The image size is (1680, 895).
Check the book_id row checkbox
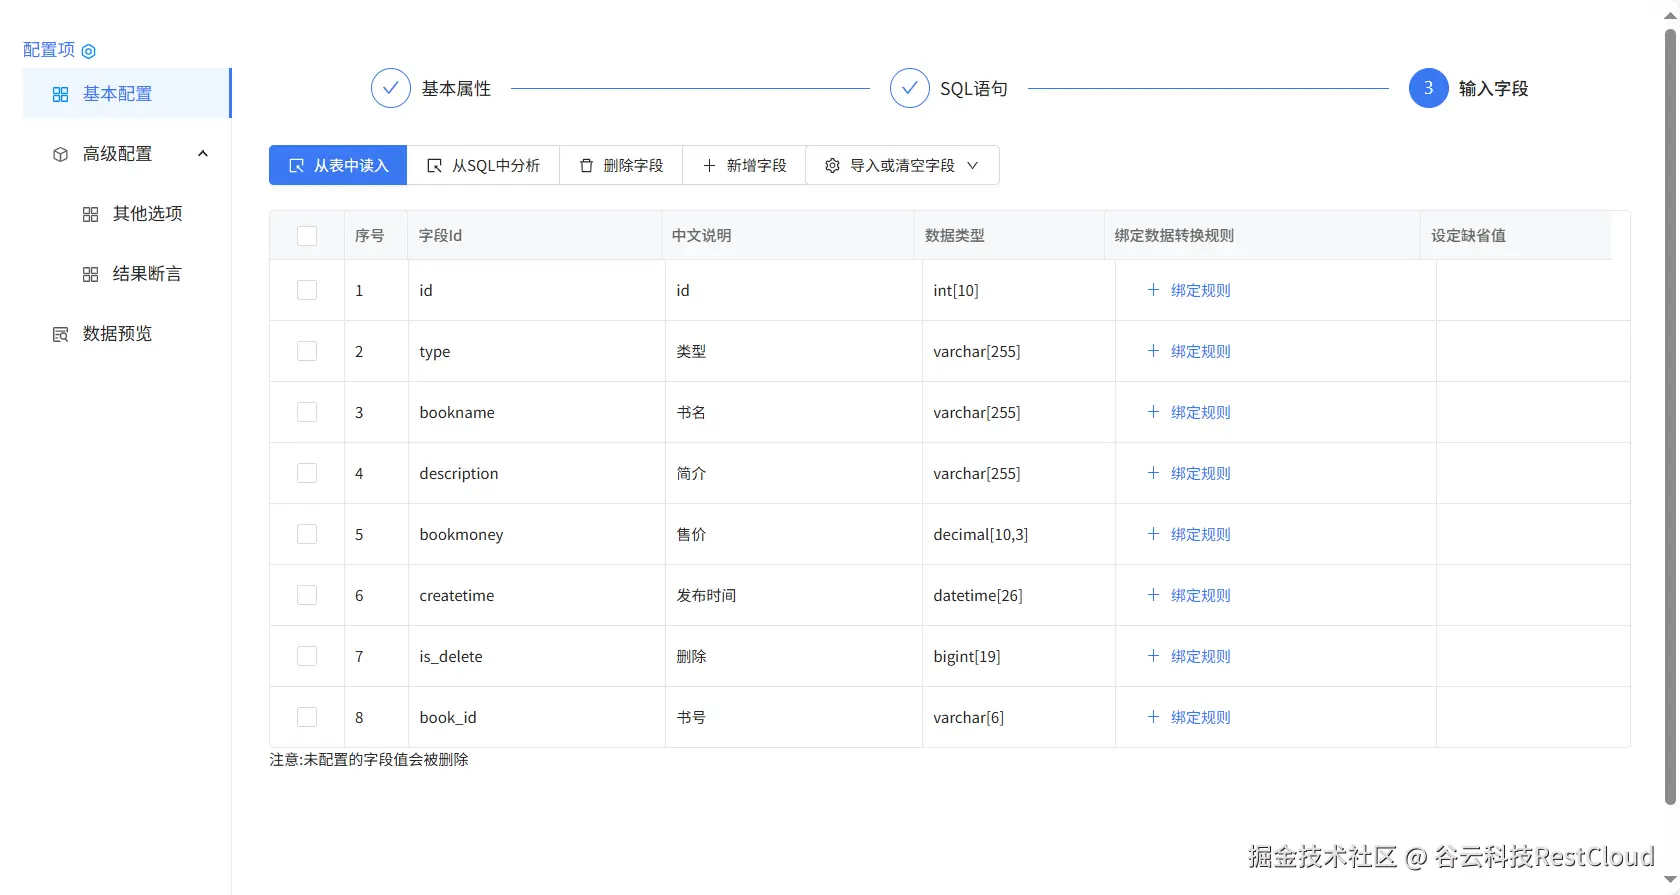click(307, 717)
